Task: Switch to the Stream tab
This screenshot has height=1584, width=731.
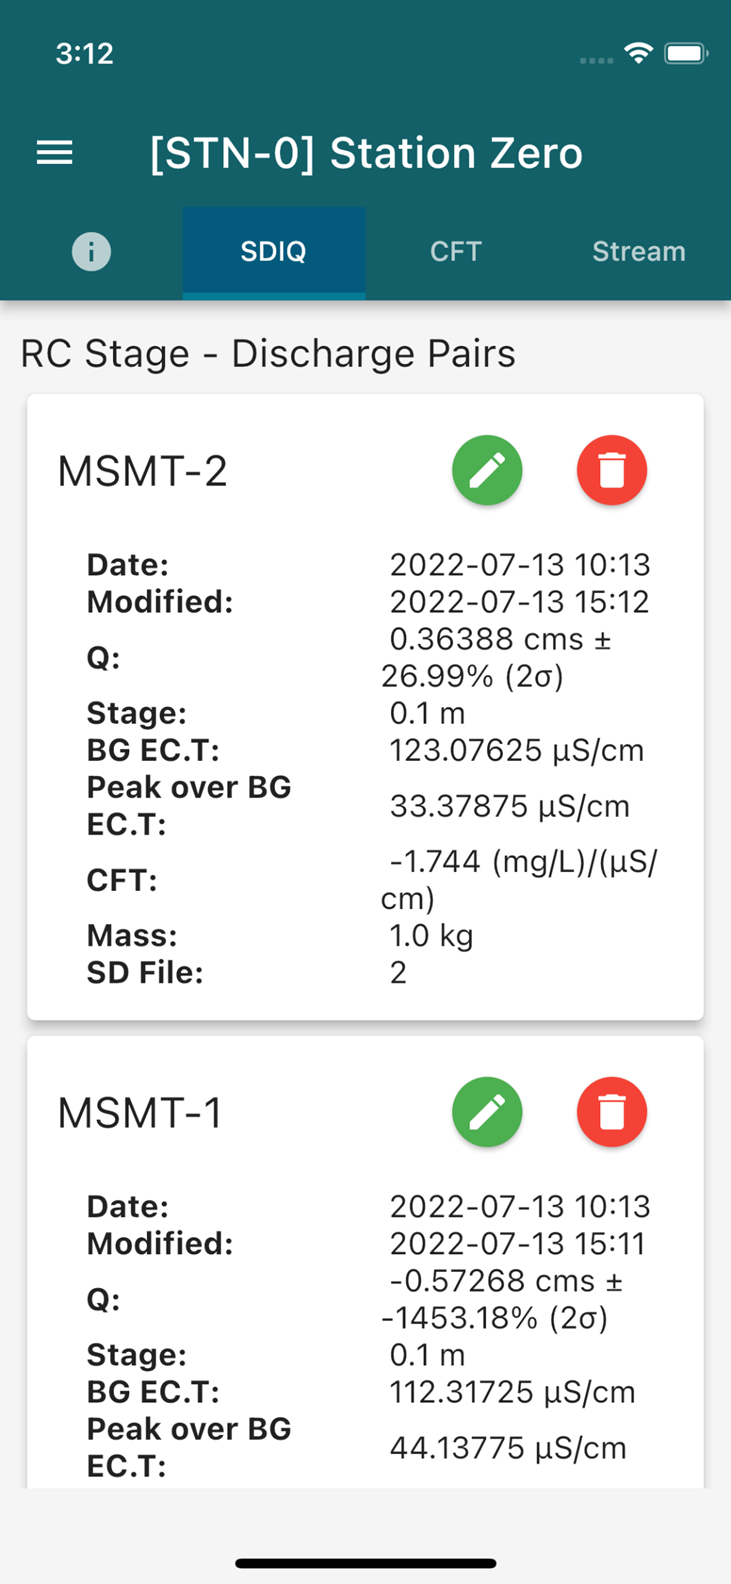Action: coord(639,251)
